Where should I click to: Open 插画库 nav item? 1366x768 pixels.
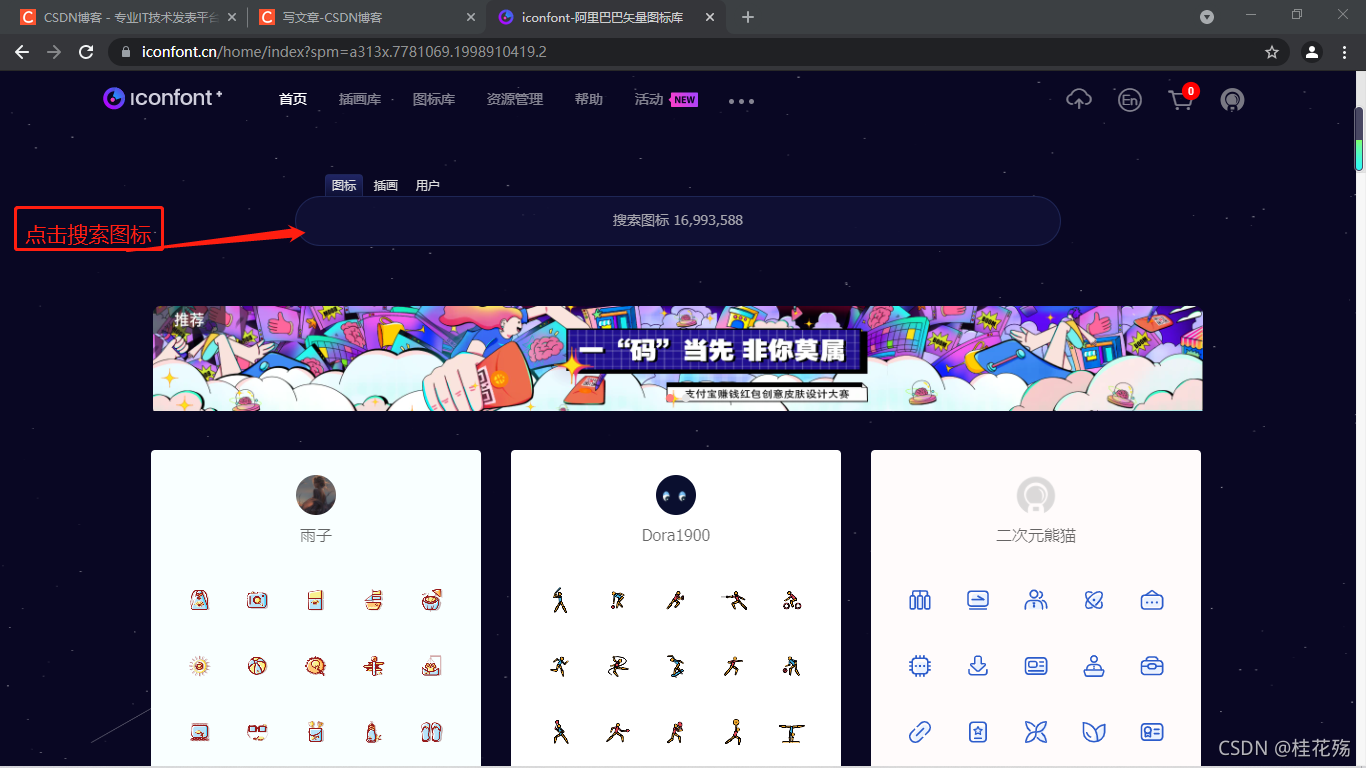click(360, 99)
